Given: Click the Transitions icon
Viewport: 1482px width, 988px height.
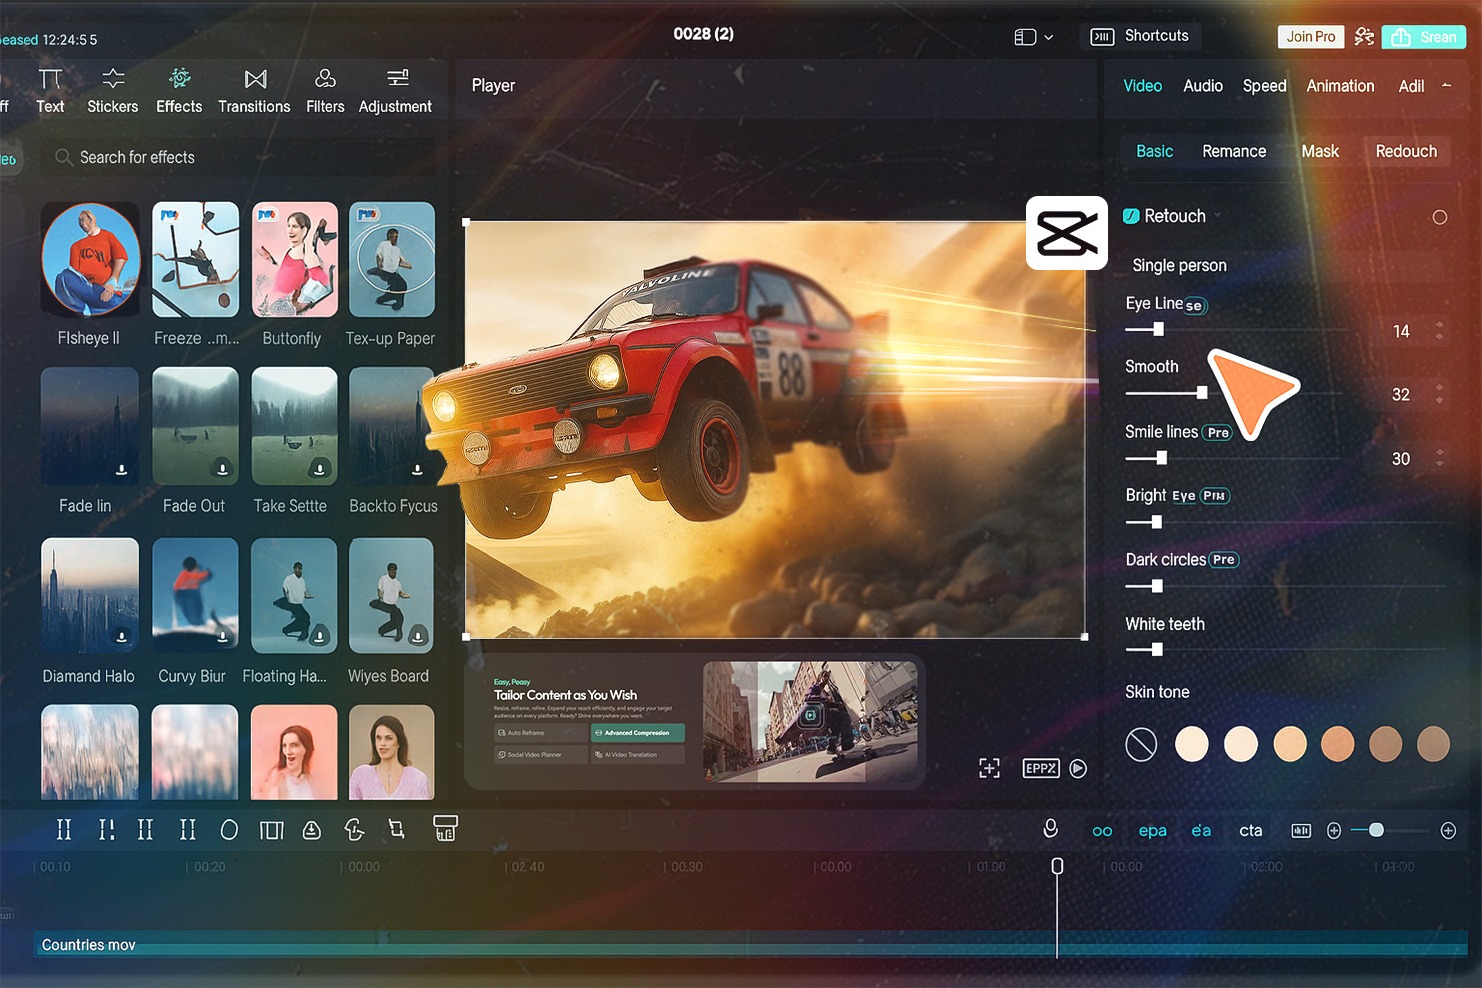Looking at the screenshot, I should coord(254,89).
